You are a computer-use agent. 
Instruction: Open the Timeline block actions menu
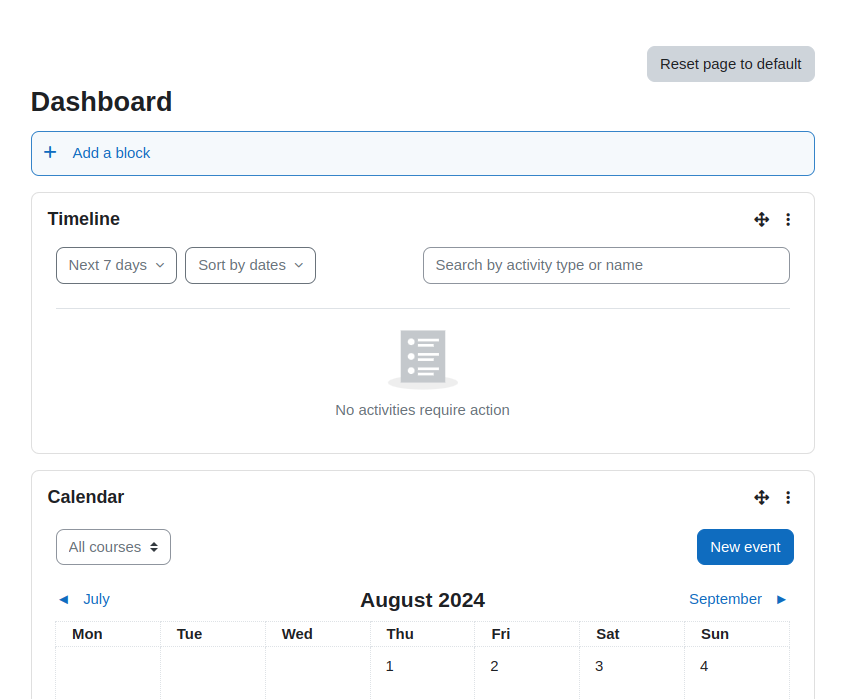(x=788, y=219)
